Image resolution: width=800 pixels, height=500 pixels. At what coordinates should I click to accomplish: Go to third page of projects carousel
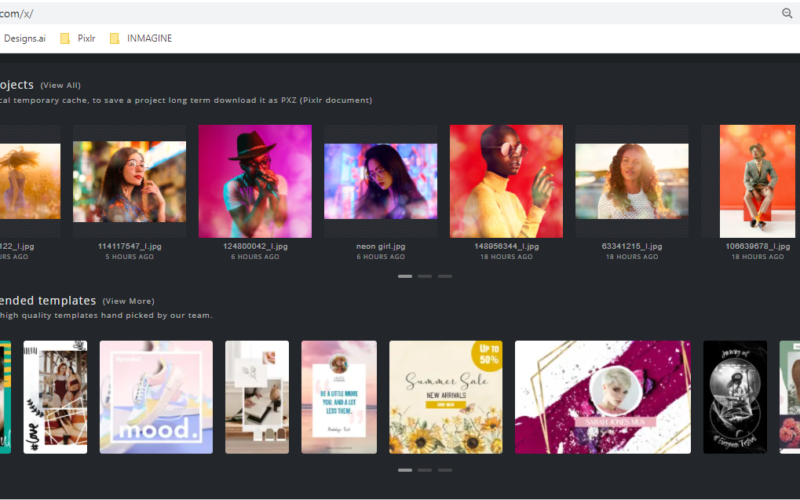click(445, 276)
